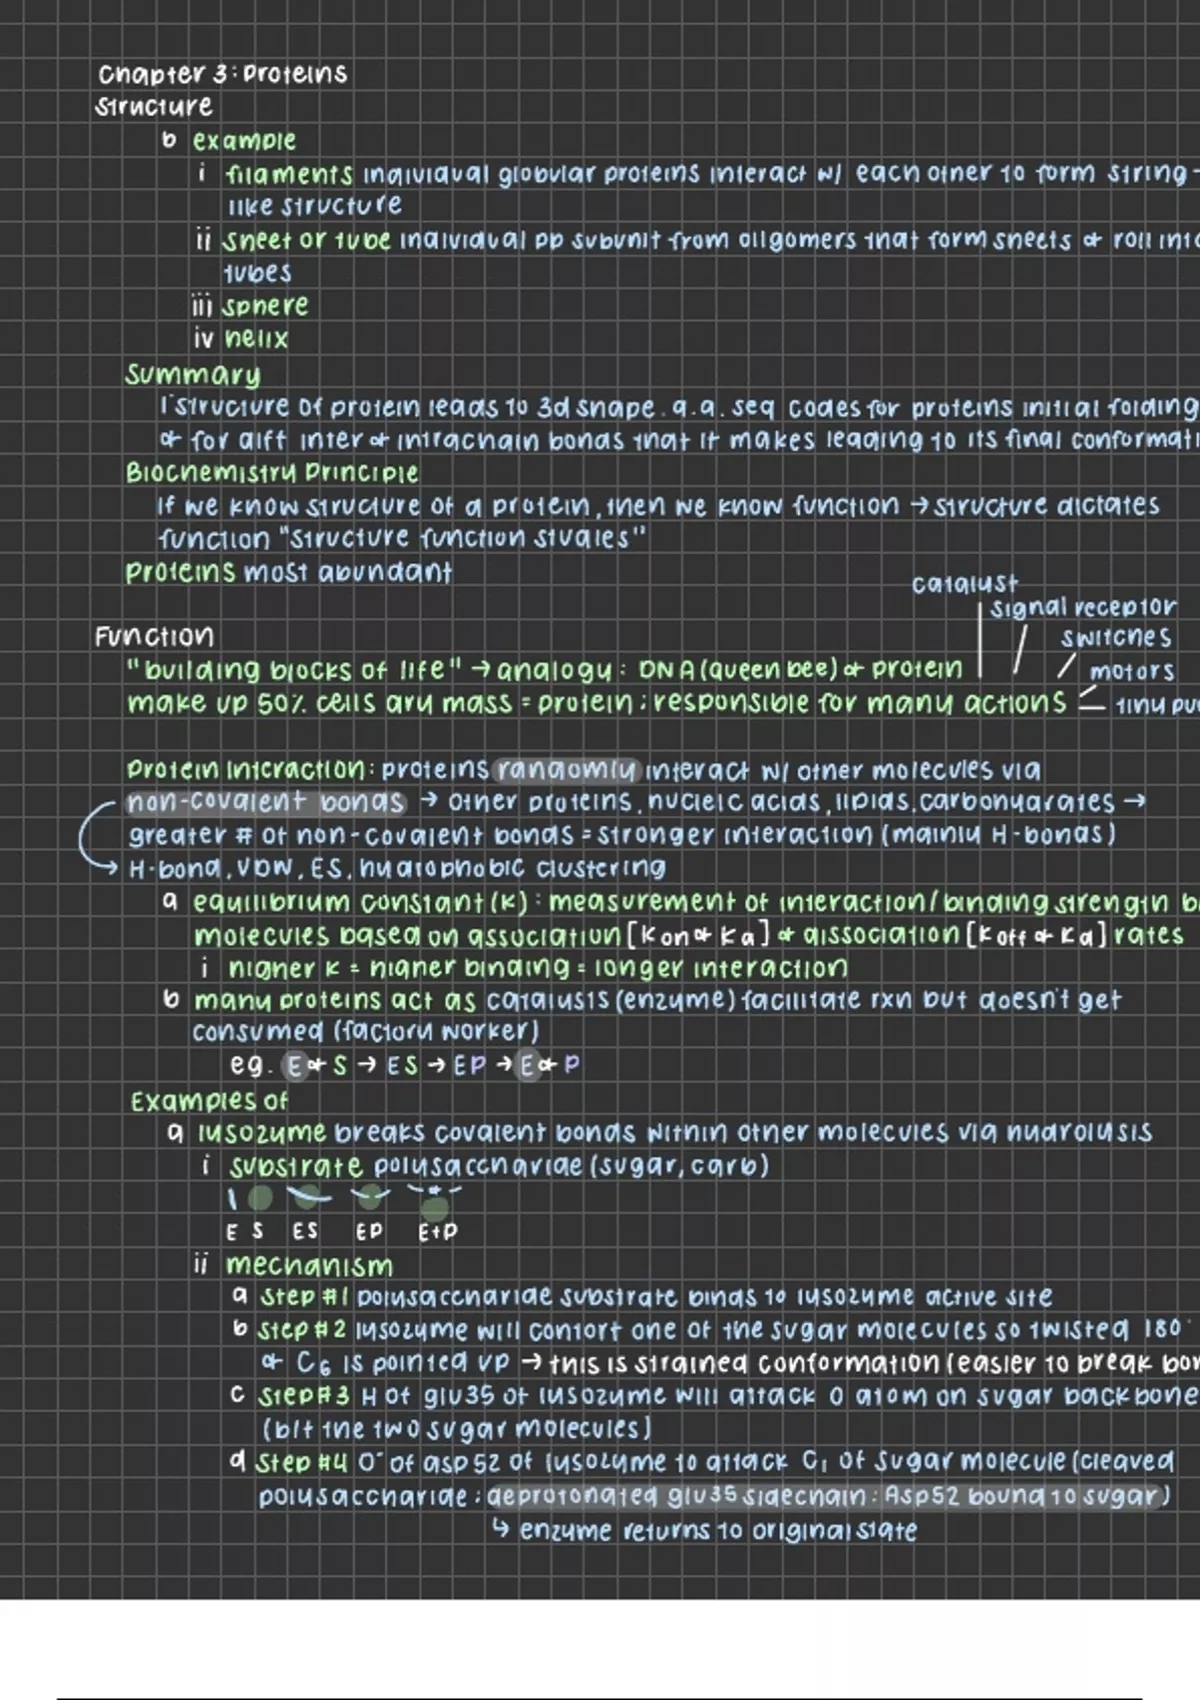
Task: Click the "Function" section heading
Action: coord(154,637)
